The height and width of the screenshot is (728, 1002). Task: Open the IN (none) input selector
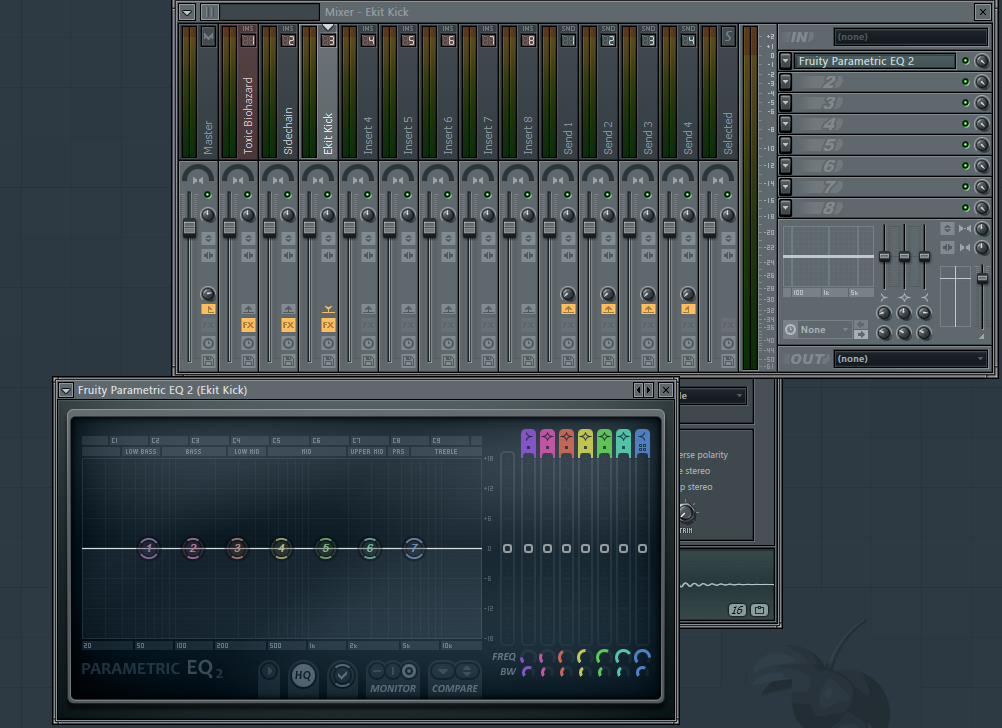(x=911, y=36)
